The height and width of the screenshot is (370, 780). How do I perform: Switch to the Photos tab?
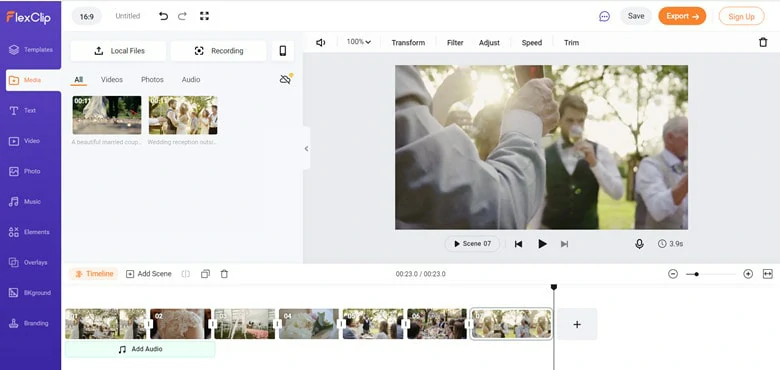[152, 80]
